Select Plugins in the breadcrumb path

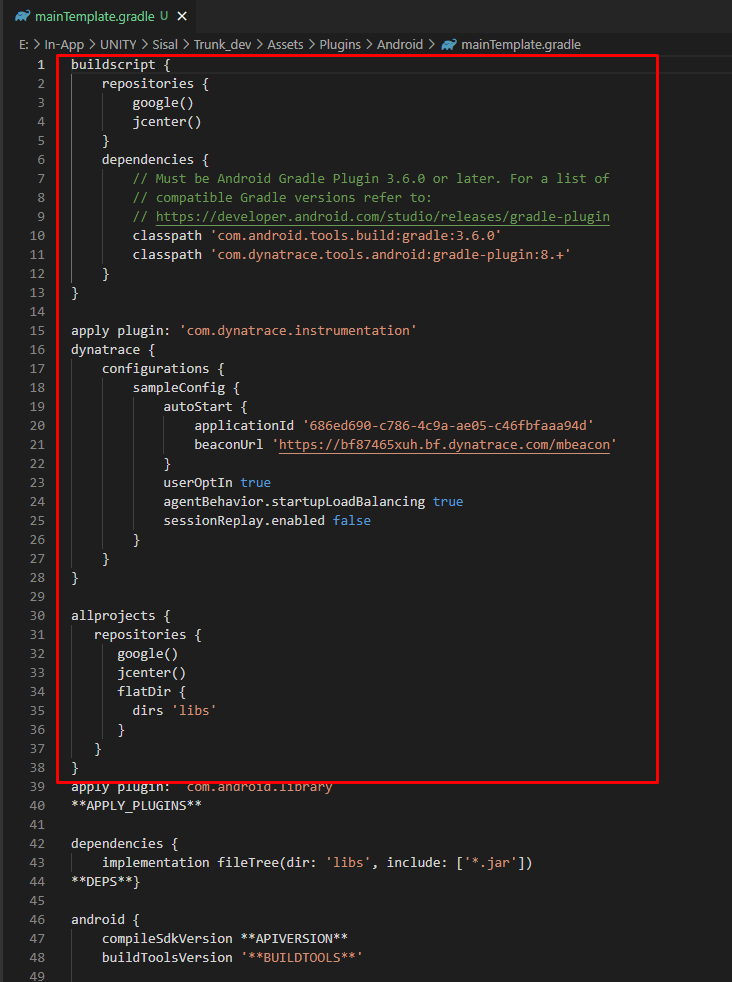[341, 44]
